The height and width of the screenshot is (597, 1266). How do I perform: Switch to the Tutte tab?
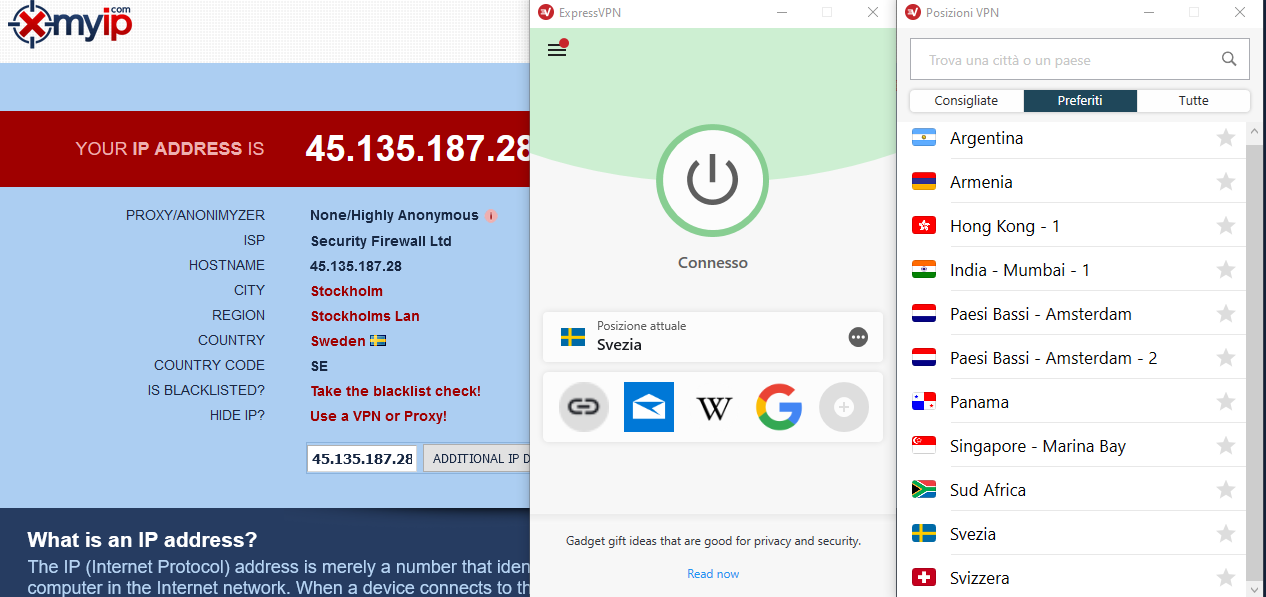[1194, 100]
